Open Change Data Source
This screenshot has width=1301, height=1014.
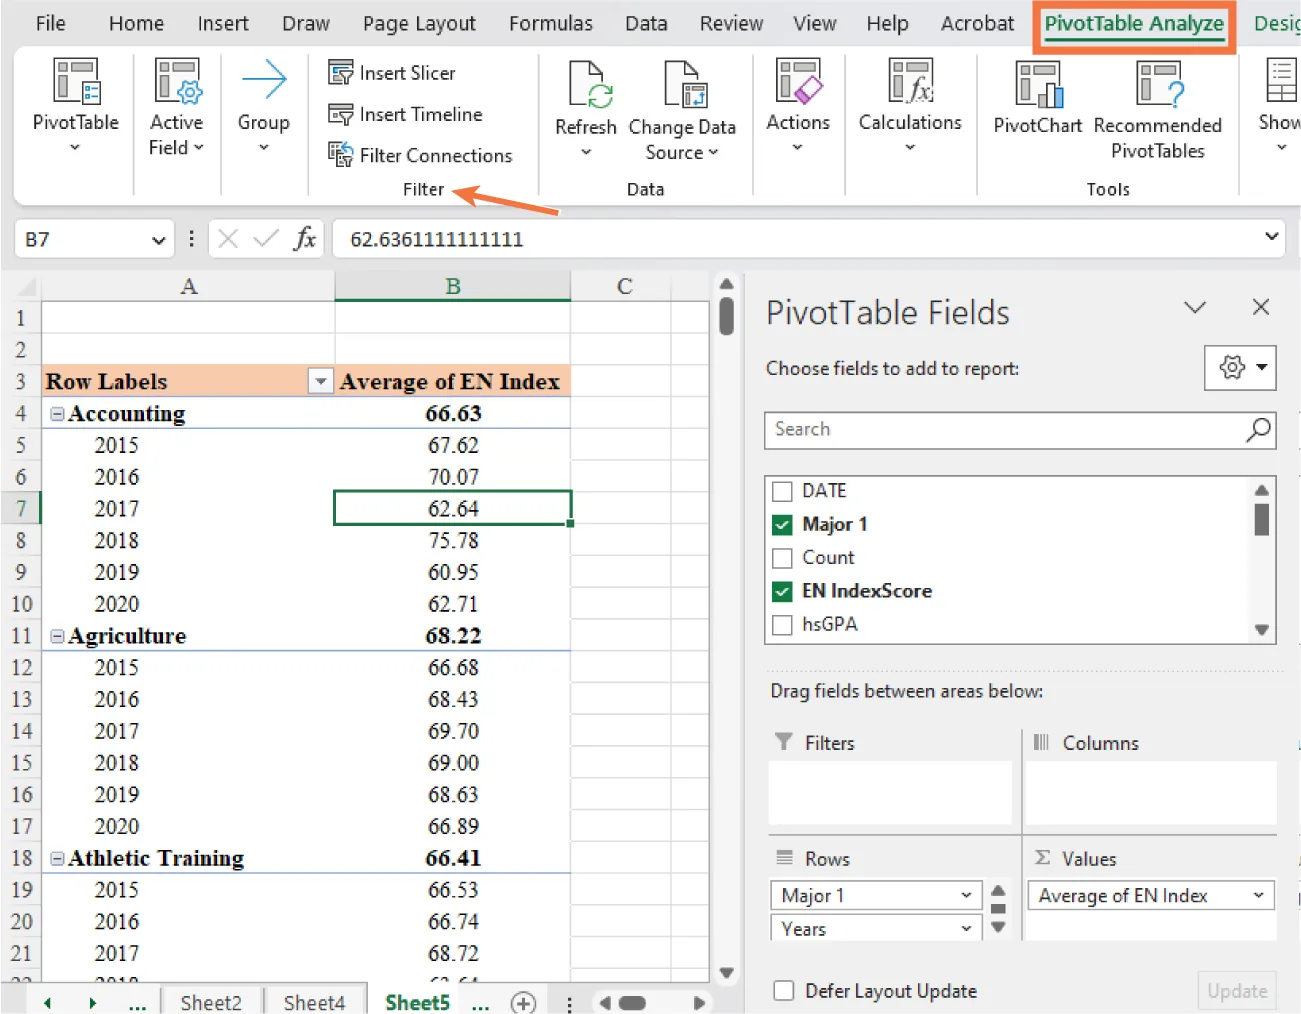tap(683, 84)
